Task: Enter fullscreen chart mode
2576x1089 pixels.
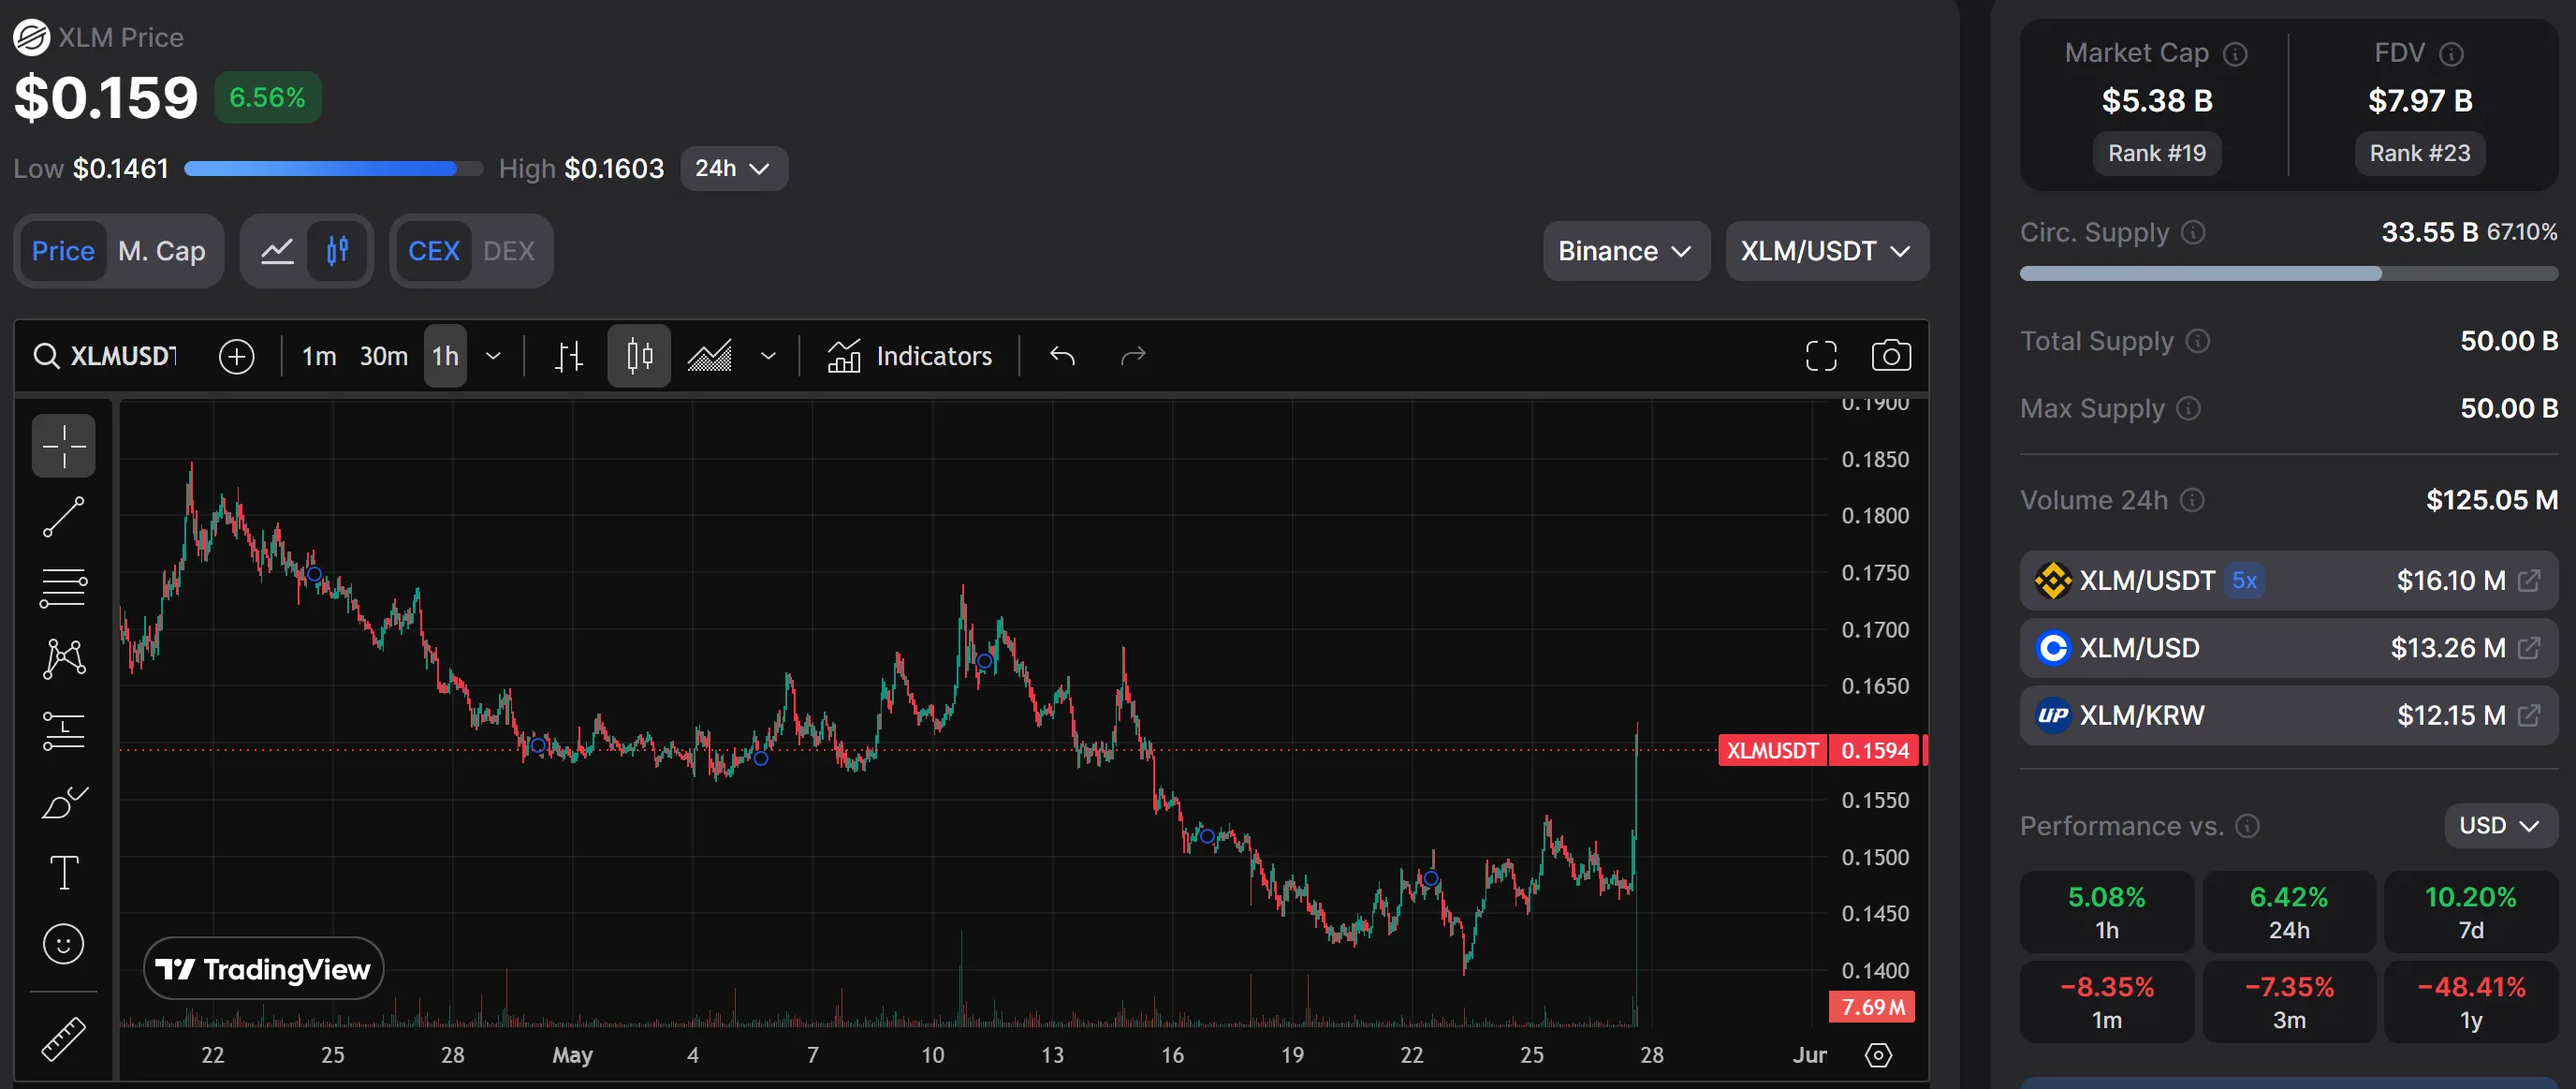Action: point(1821,356)
